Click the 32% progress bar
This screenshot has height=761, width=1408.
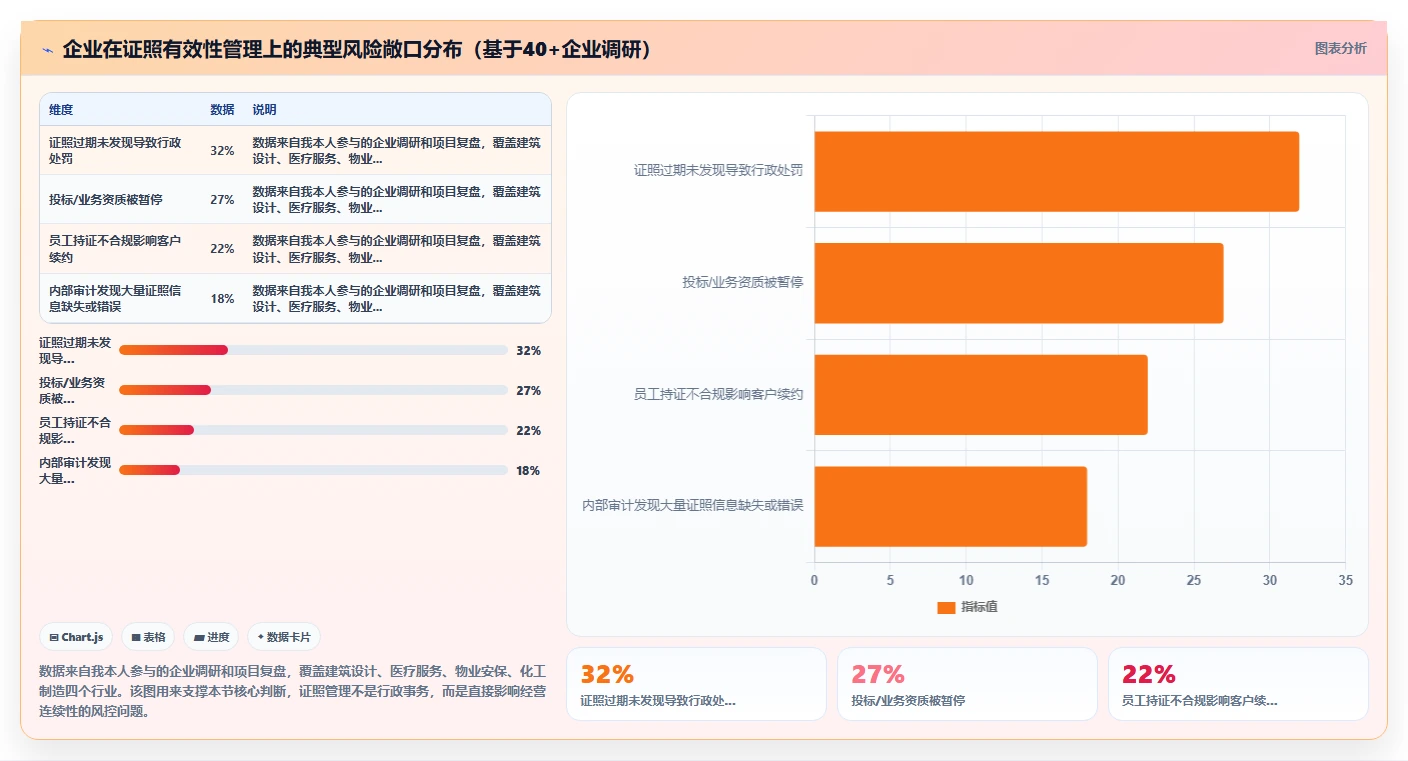[313, 350]
